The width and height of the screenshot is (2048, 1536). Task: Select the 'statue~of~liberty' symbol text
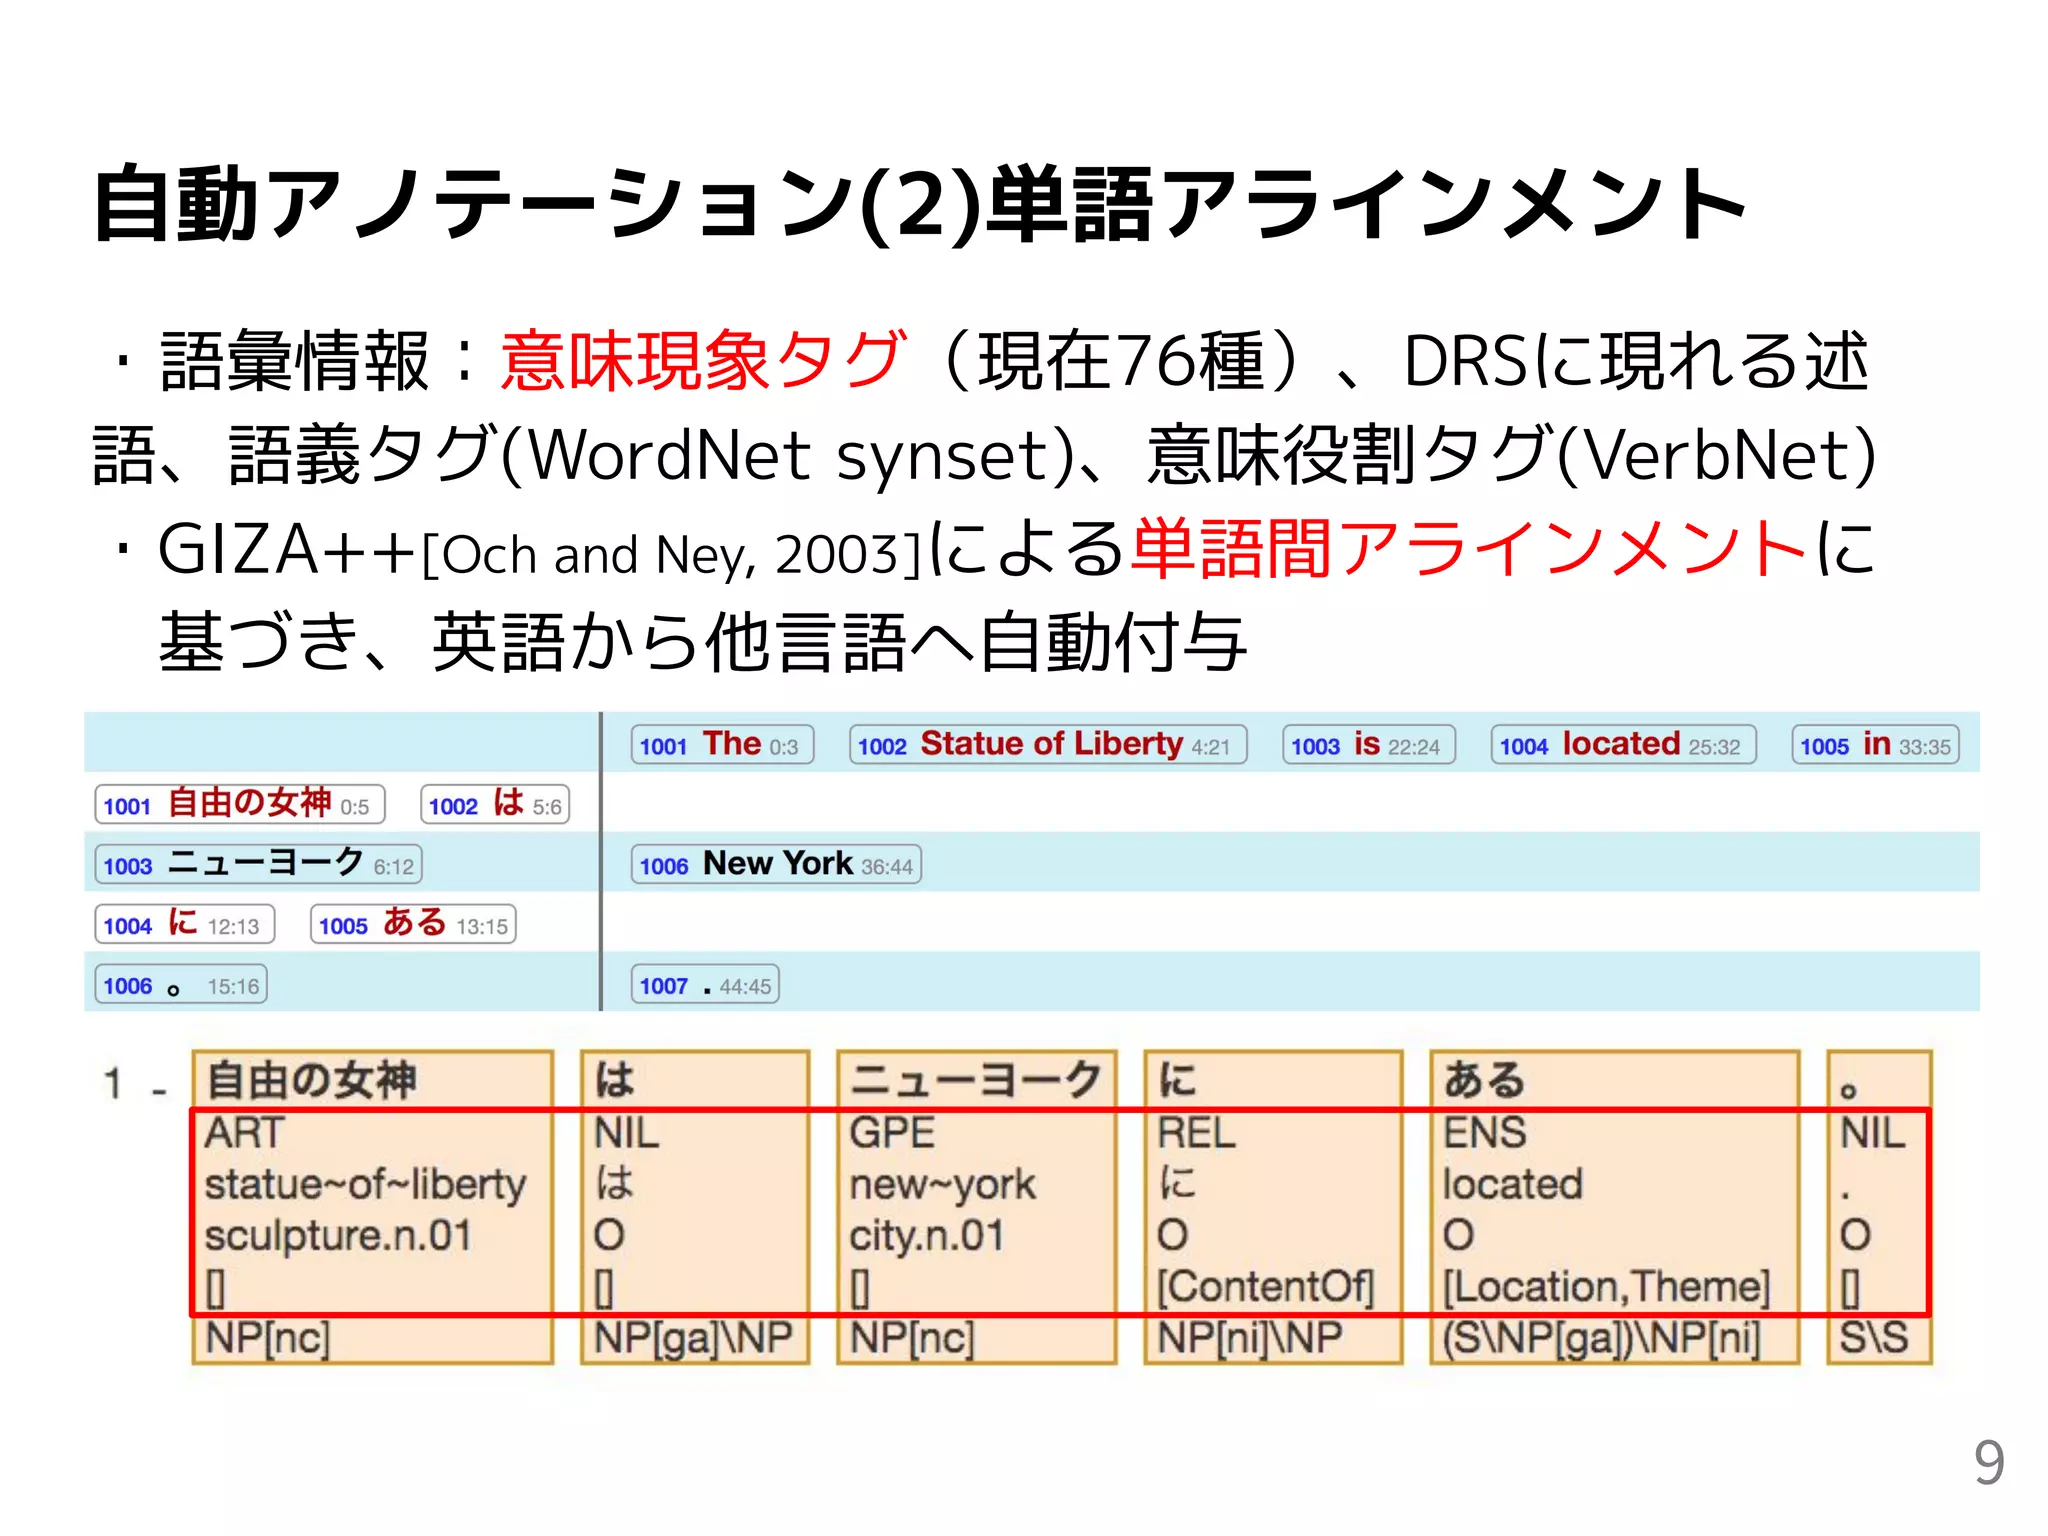click(365, 1184)
